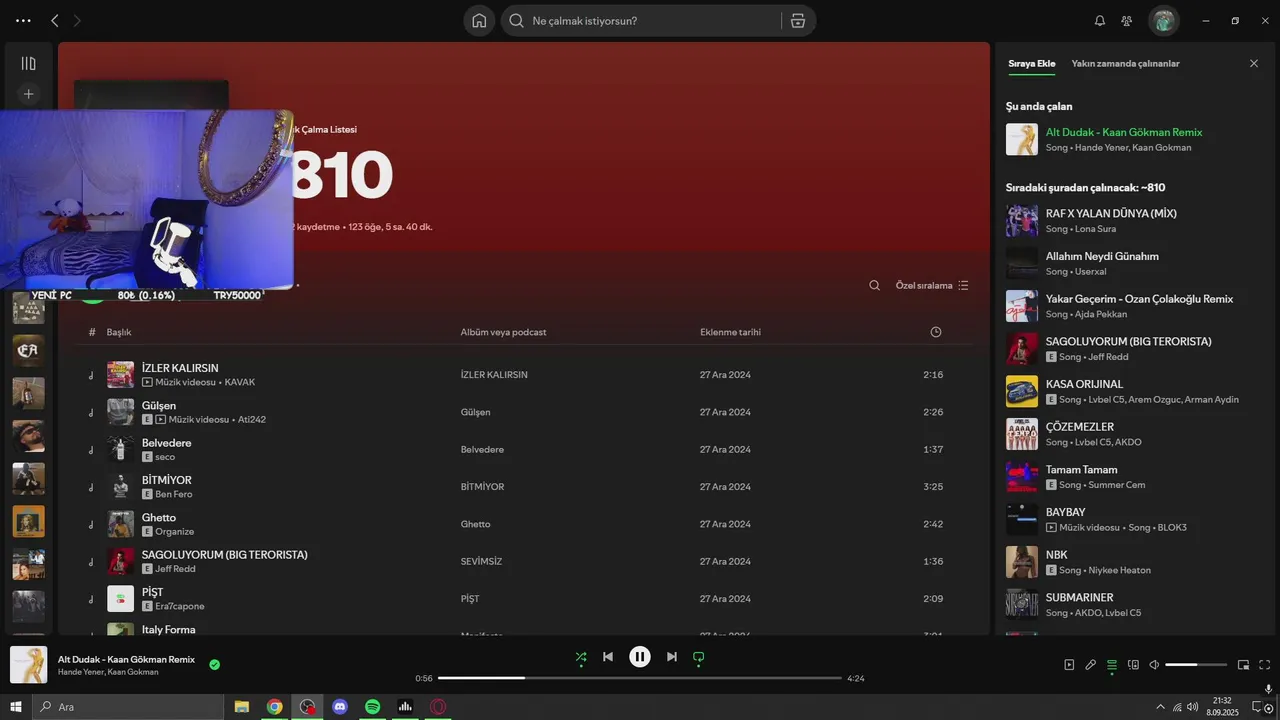Mute with the volume speaker icon

1154,664
